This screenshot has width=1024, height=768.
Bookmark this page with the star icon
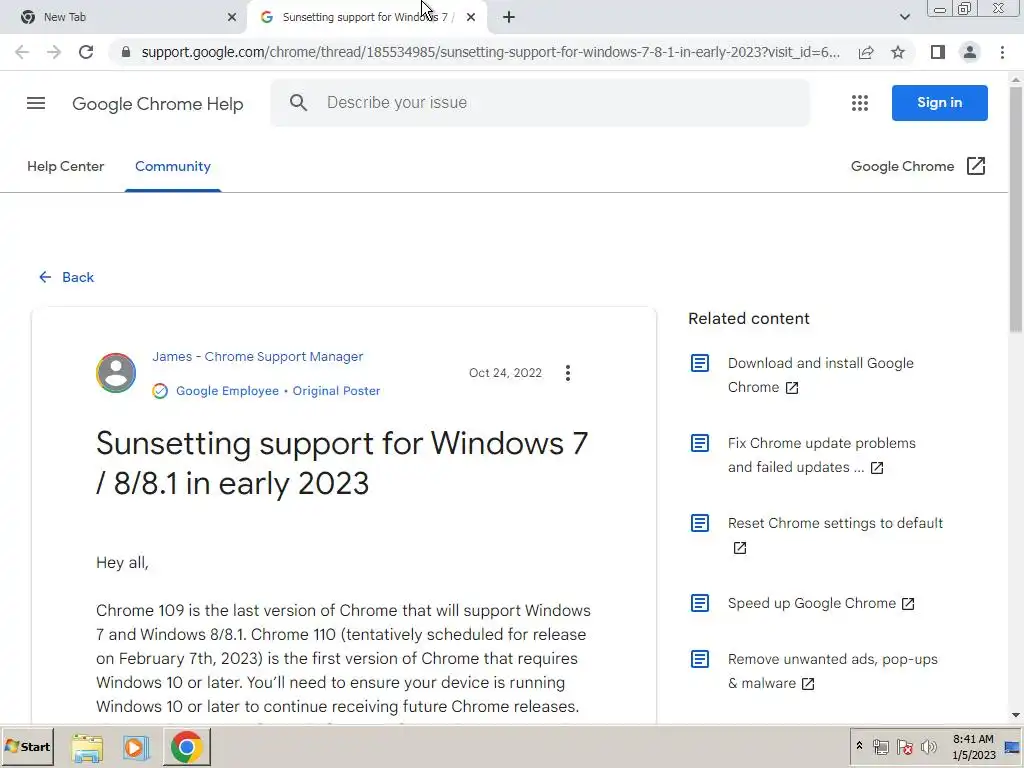[898, 52]
